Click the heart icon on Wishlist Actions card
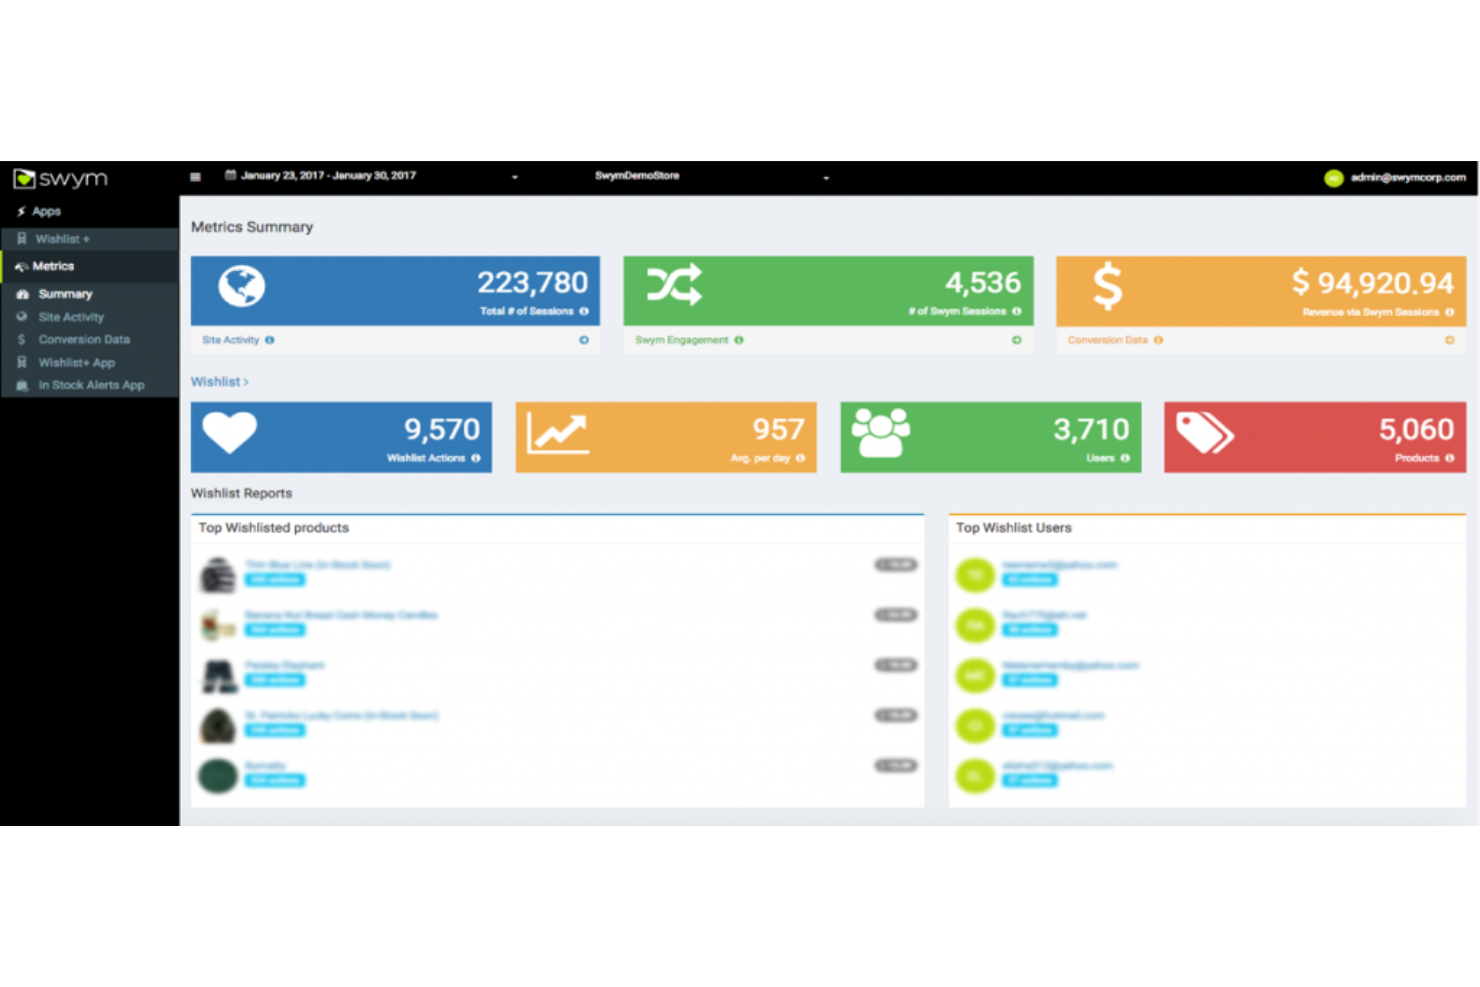This screenshot has width=1480, height=987. 230,433
